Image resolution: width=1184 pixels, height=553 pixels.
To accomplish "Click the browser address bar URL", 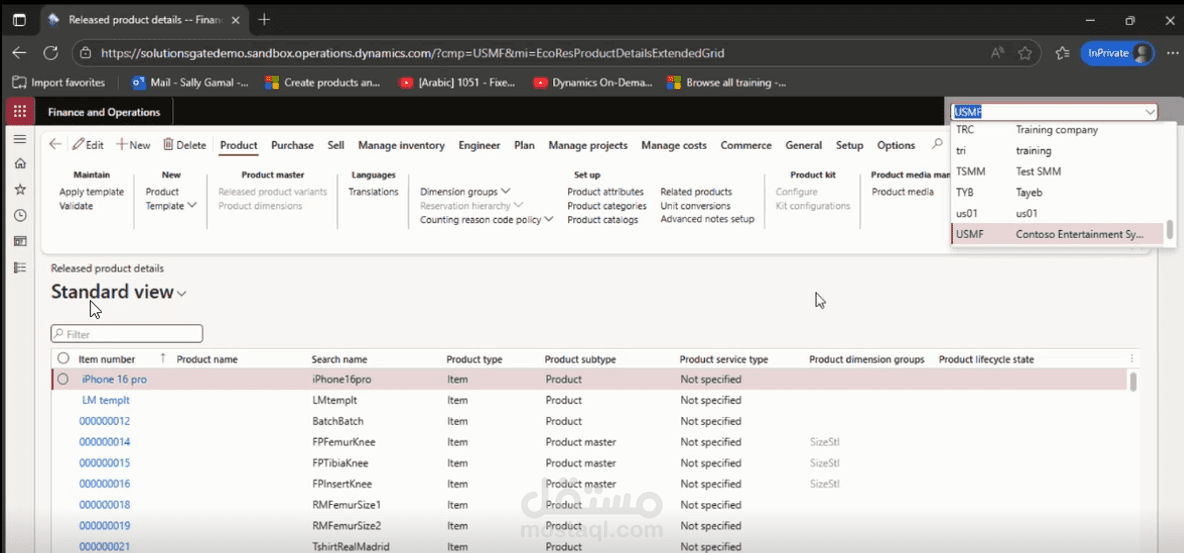I will coord(412,54).
